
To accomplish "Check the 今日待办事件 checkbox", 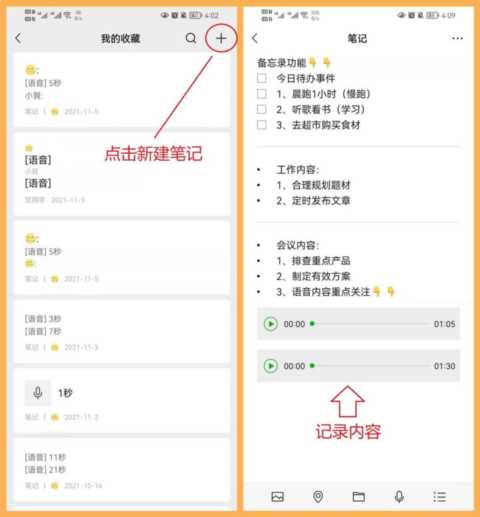I will coord(262,78).
